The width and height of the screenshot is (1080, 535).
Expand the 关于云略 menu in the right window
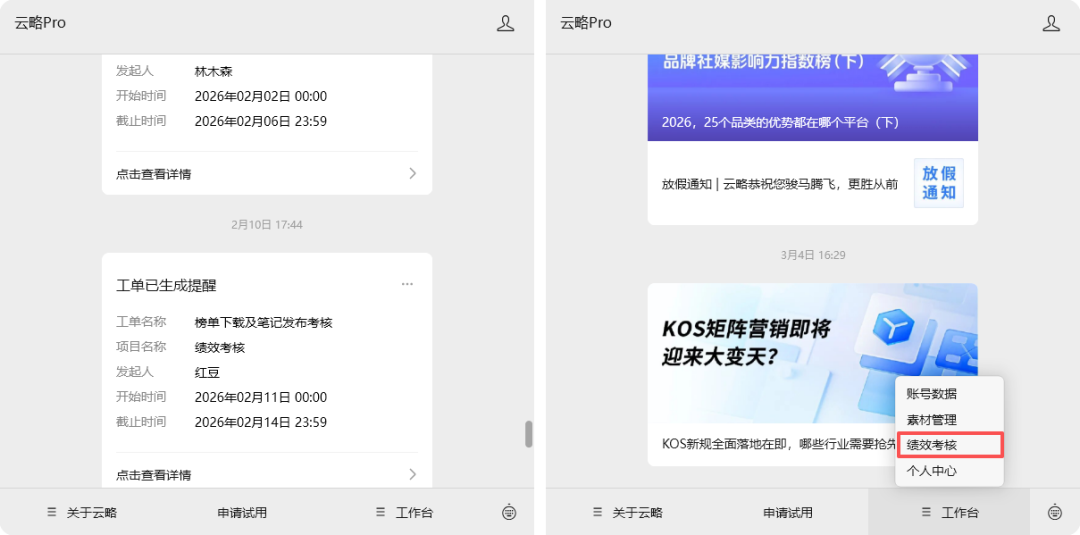[x=627, y=512]
